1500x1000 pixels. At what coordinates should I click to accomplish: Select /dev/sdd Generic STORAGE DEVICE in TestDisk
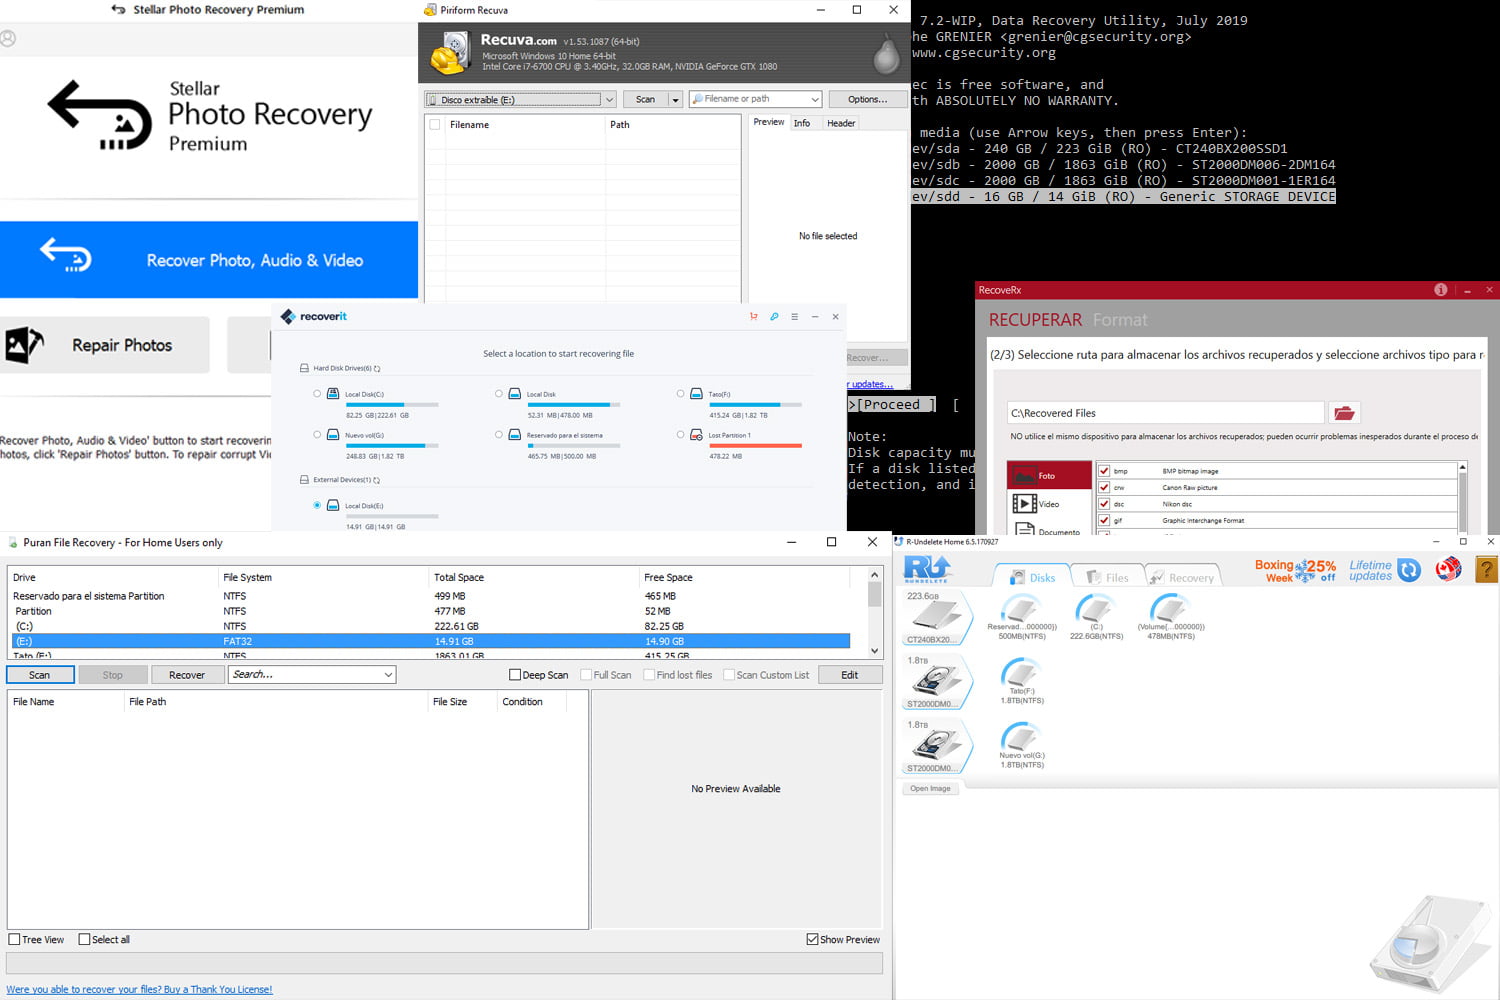[1123, 197]
